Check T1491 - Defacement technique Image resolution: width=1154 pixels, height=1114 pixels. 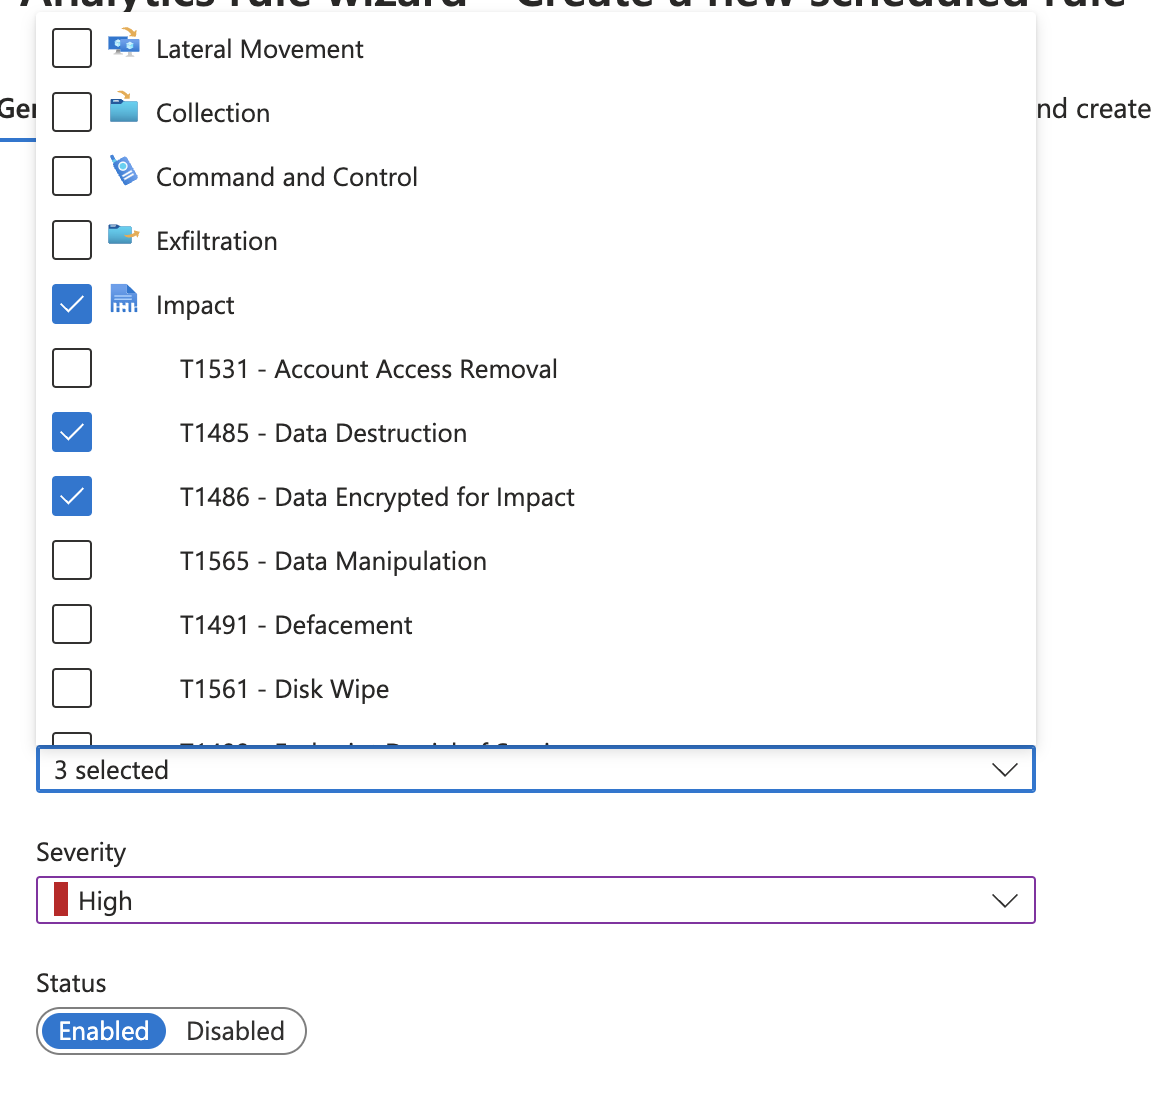tap(71, 623)
